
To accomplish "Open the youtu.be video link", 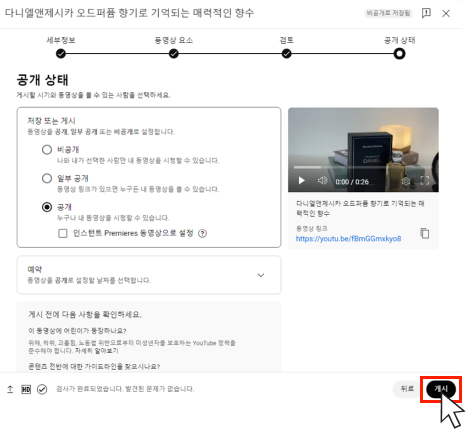I will [x=348, y=239].
